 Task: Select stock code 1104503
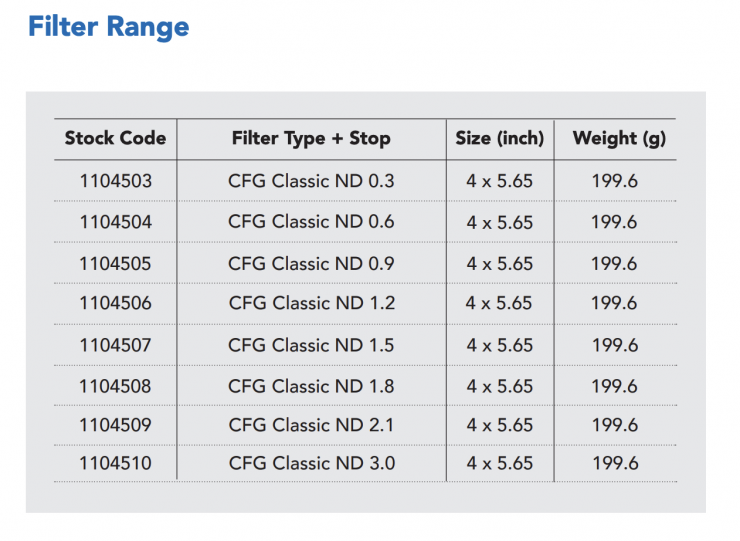115,181
